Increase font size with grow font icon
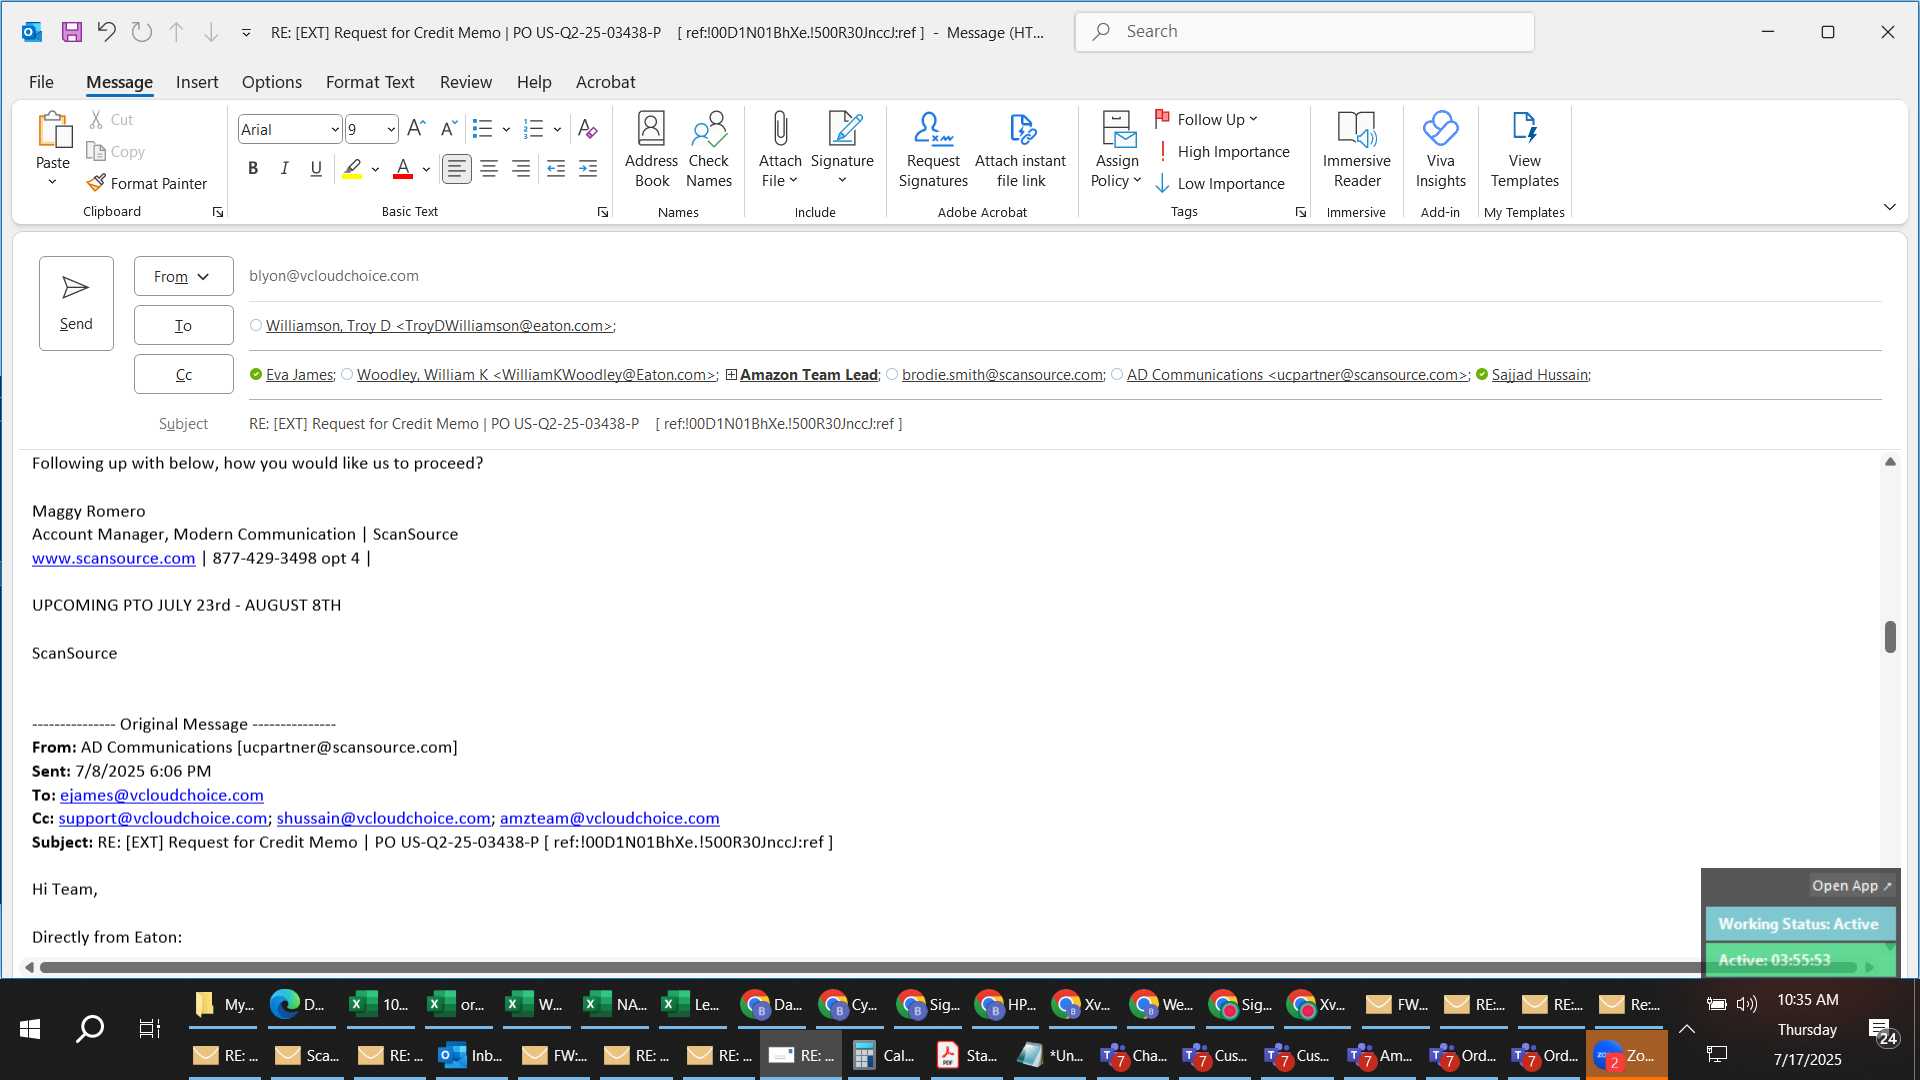Image resolution: width=1920 pixels, height=1080 pixels. (416, 128)
